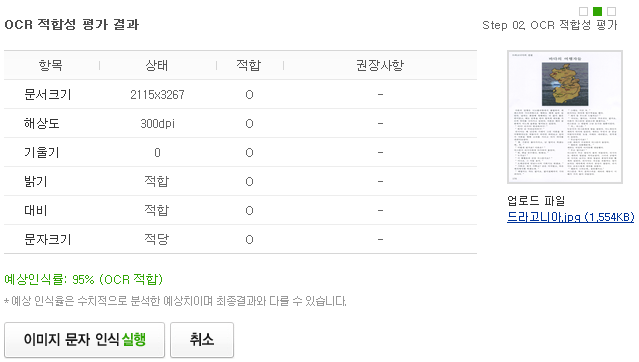Image resolution: width=639 pixels, height=362 pixels.
Task: Click the 권장사항 column header
Action: (380, 65)
